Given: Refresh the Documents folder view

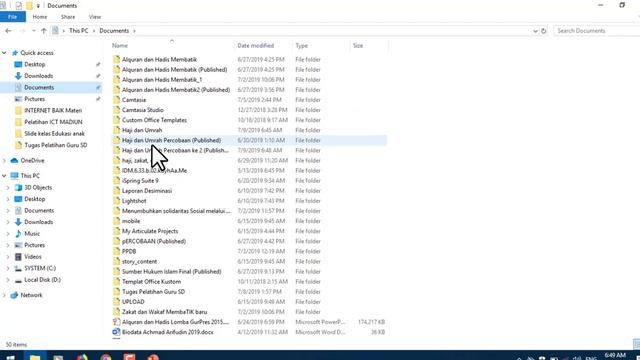Looking at the screenshot, I should [x=543, y=31].
